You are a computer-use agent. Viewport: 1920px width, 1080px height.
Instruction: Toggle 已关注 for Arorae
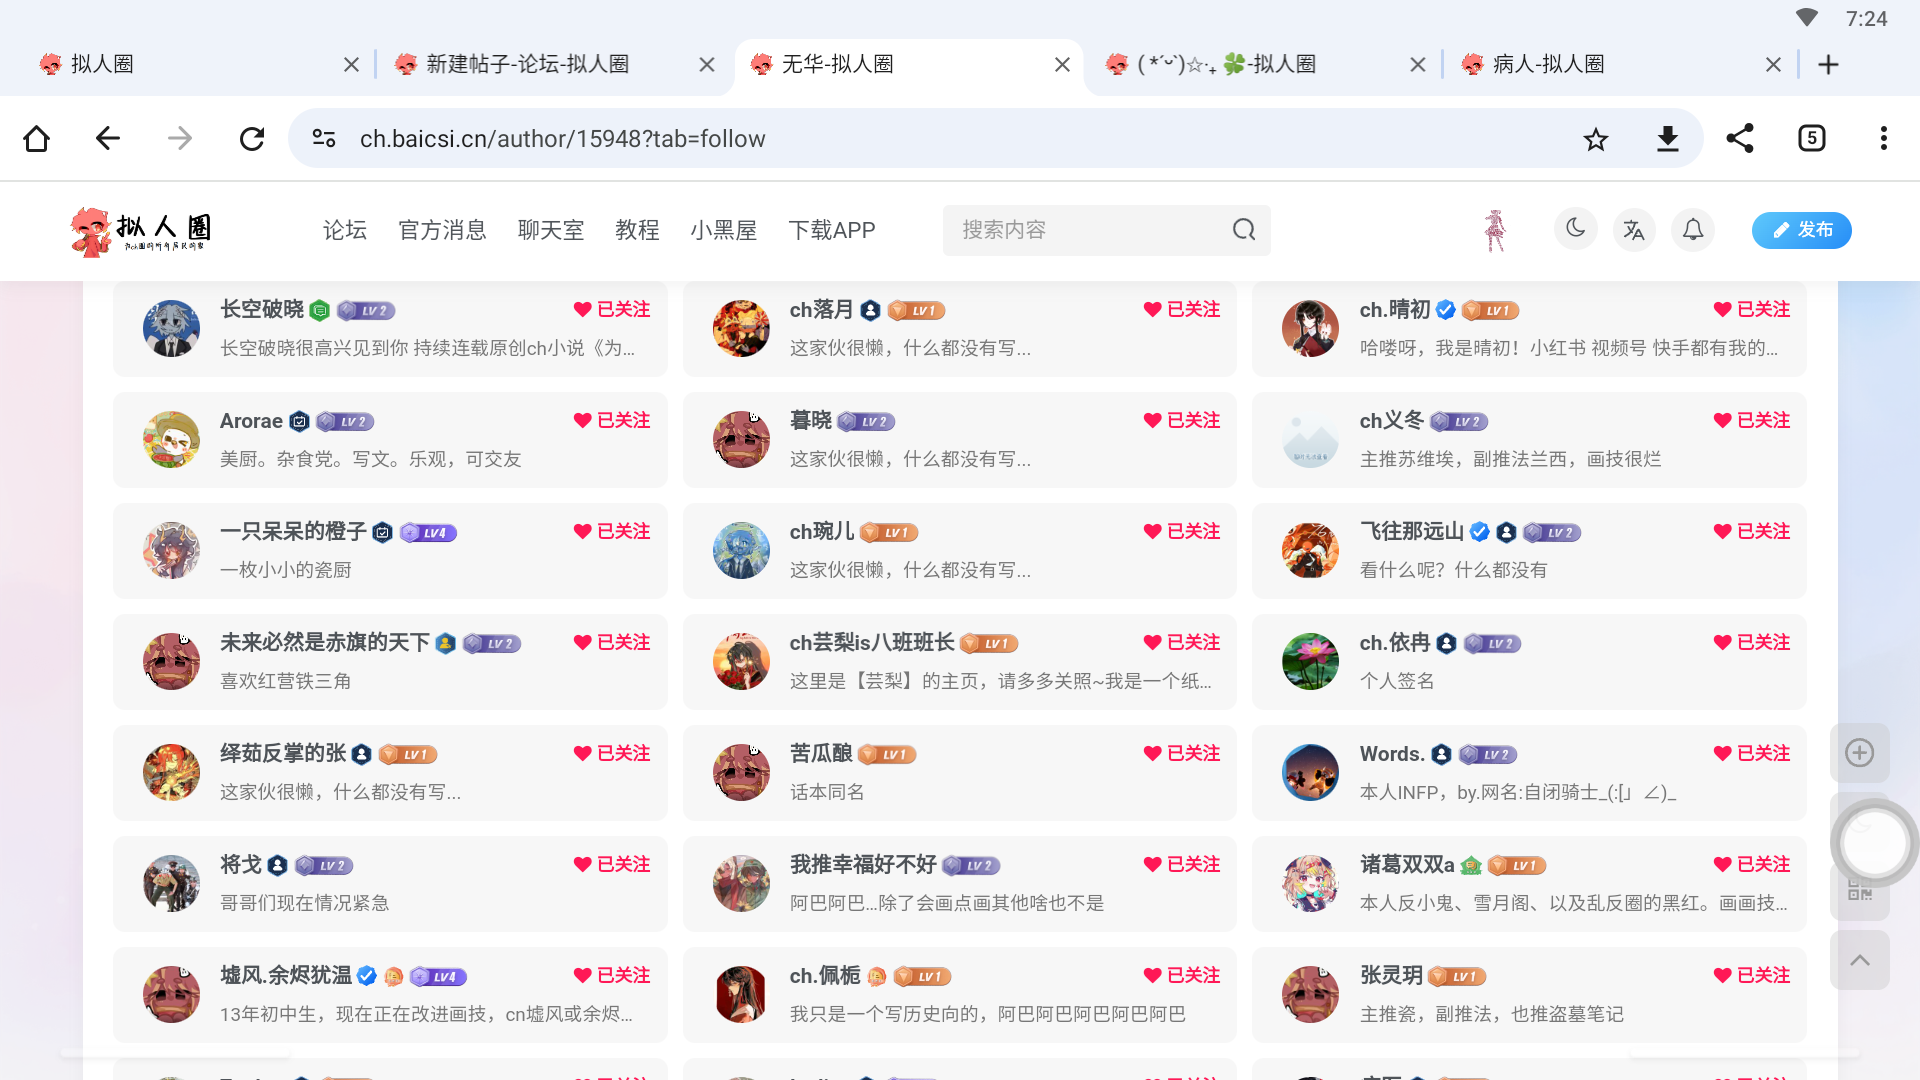[x=612, y=421]
